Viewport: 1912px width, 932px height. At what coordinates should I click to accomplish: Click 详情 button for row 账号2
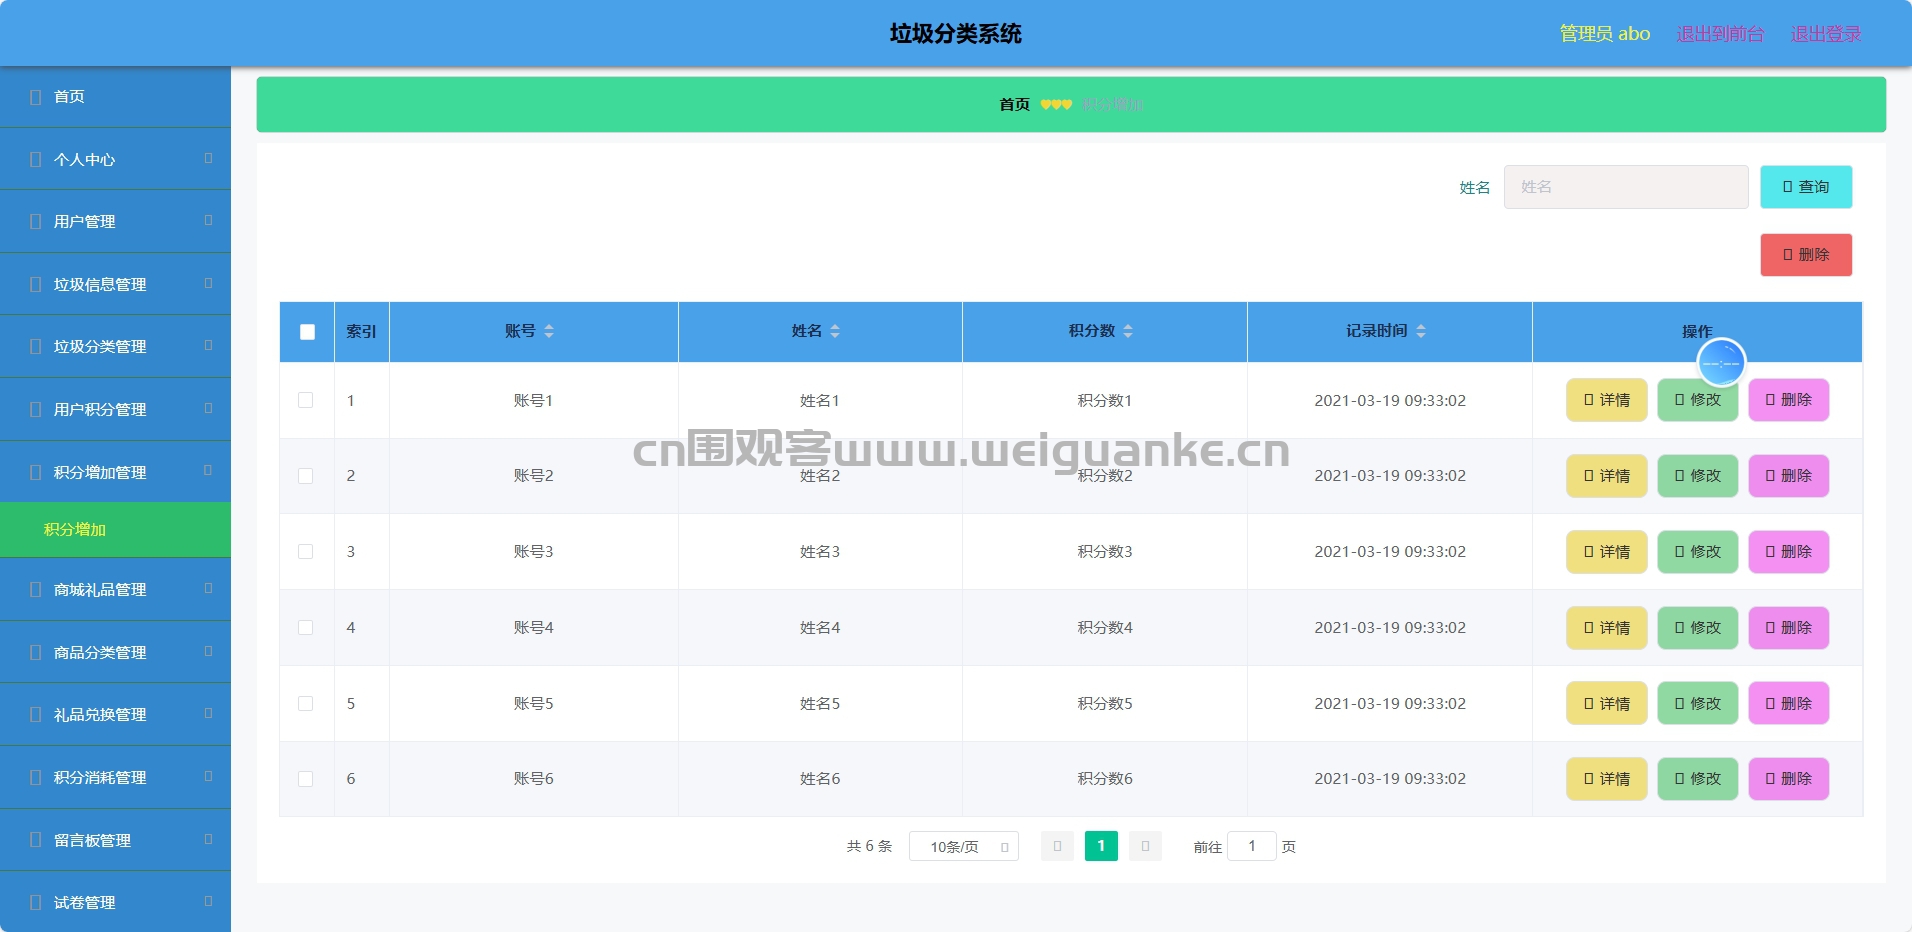(x=1607, y=476)
